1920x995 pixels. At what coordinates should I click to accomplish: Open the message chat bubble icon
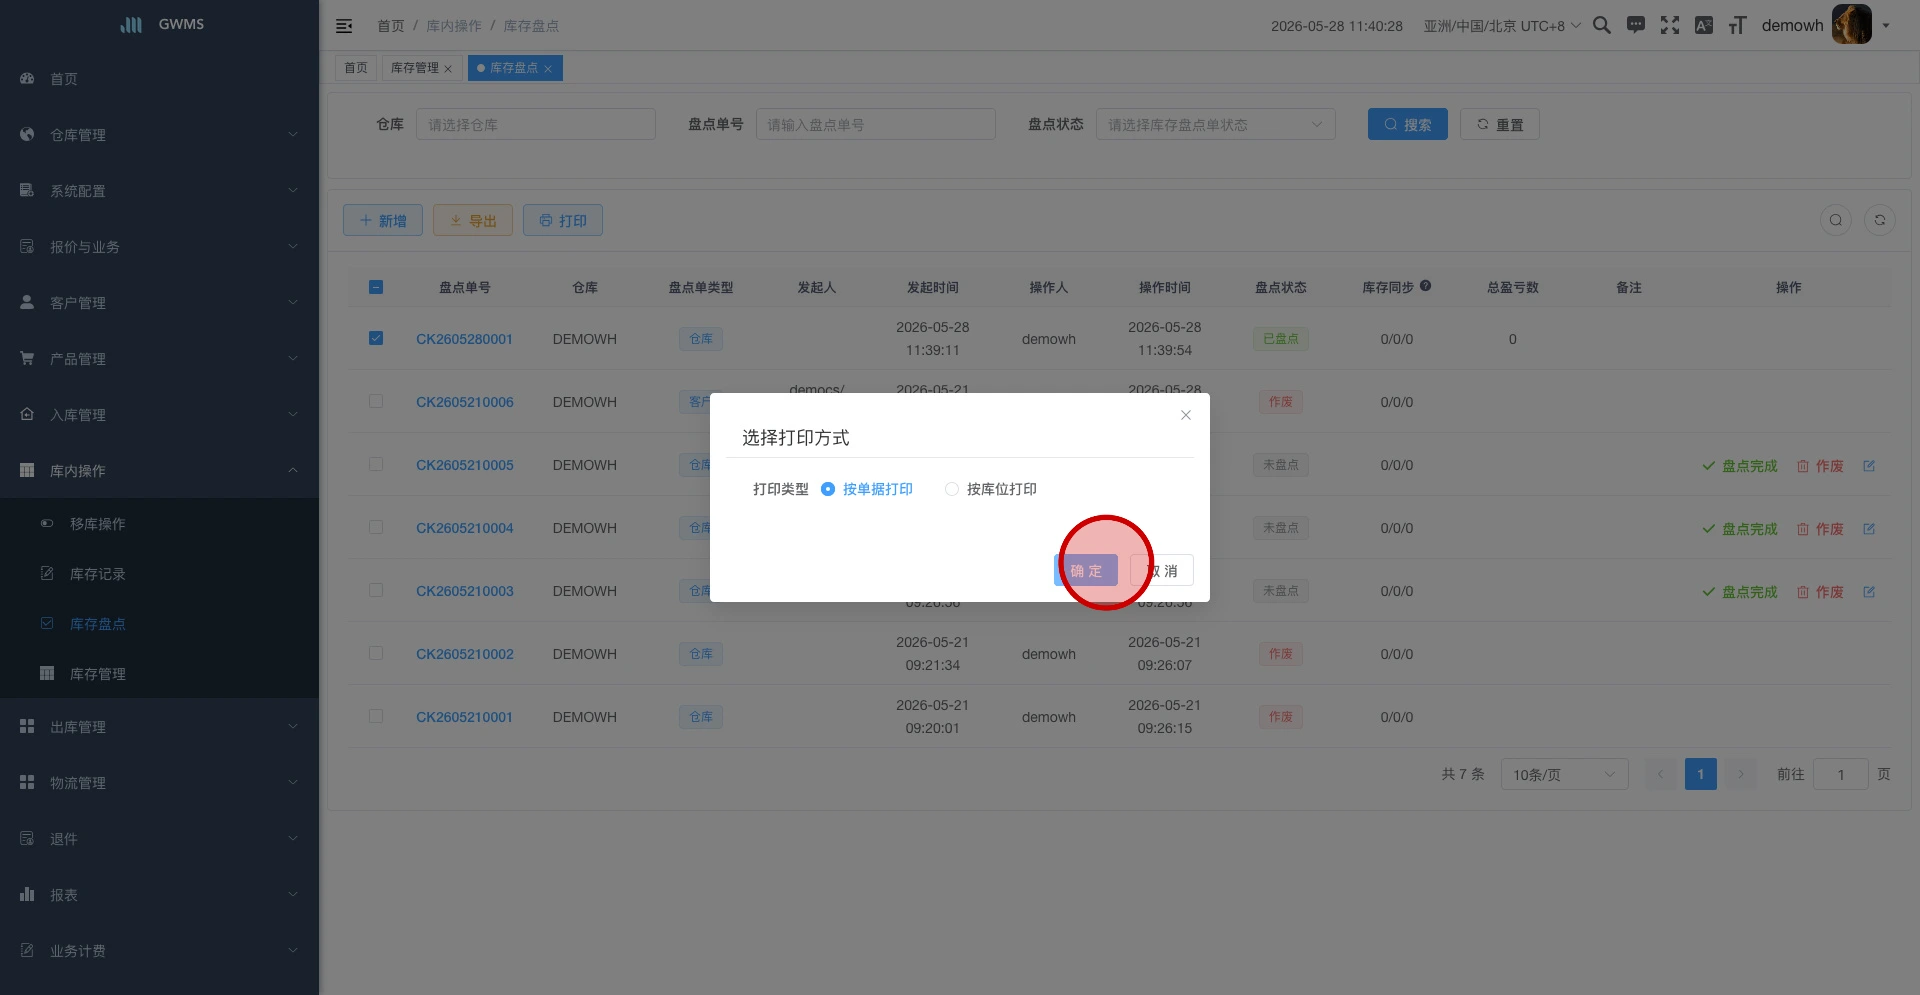coord(1636,25)
